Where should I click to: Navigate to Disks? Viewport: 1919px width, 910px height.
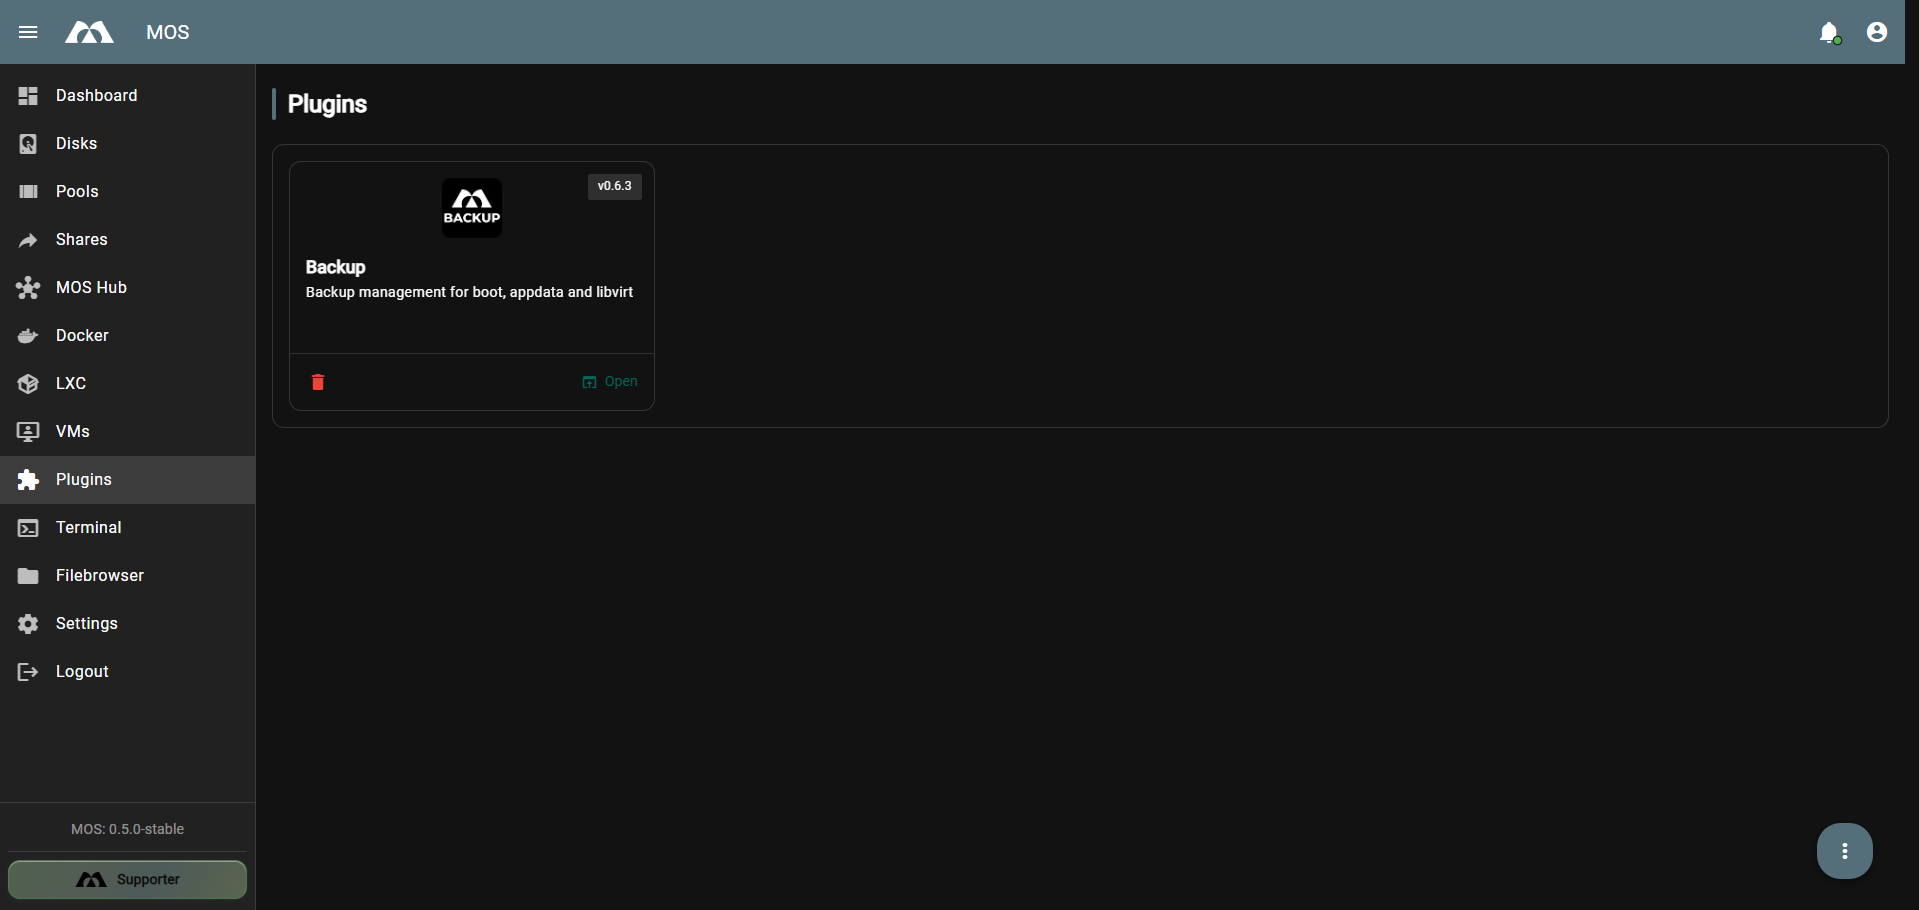point(127,144)
